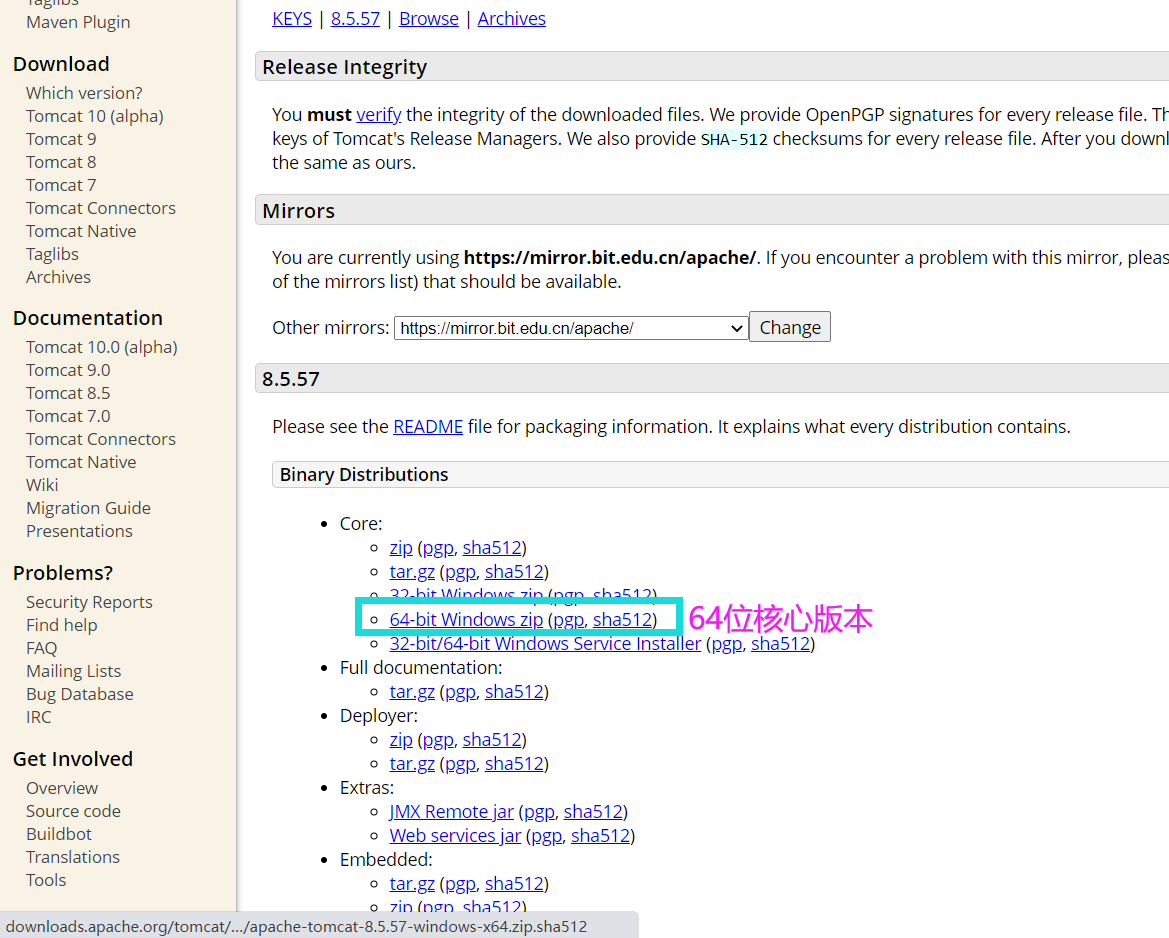Open pgp link for Core tar.gz
This screenshot has width=1169, height=938.
pyautogui.click(x=461, y=571)
